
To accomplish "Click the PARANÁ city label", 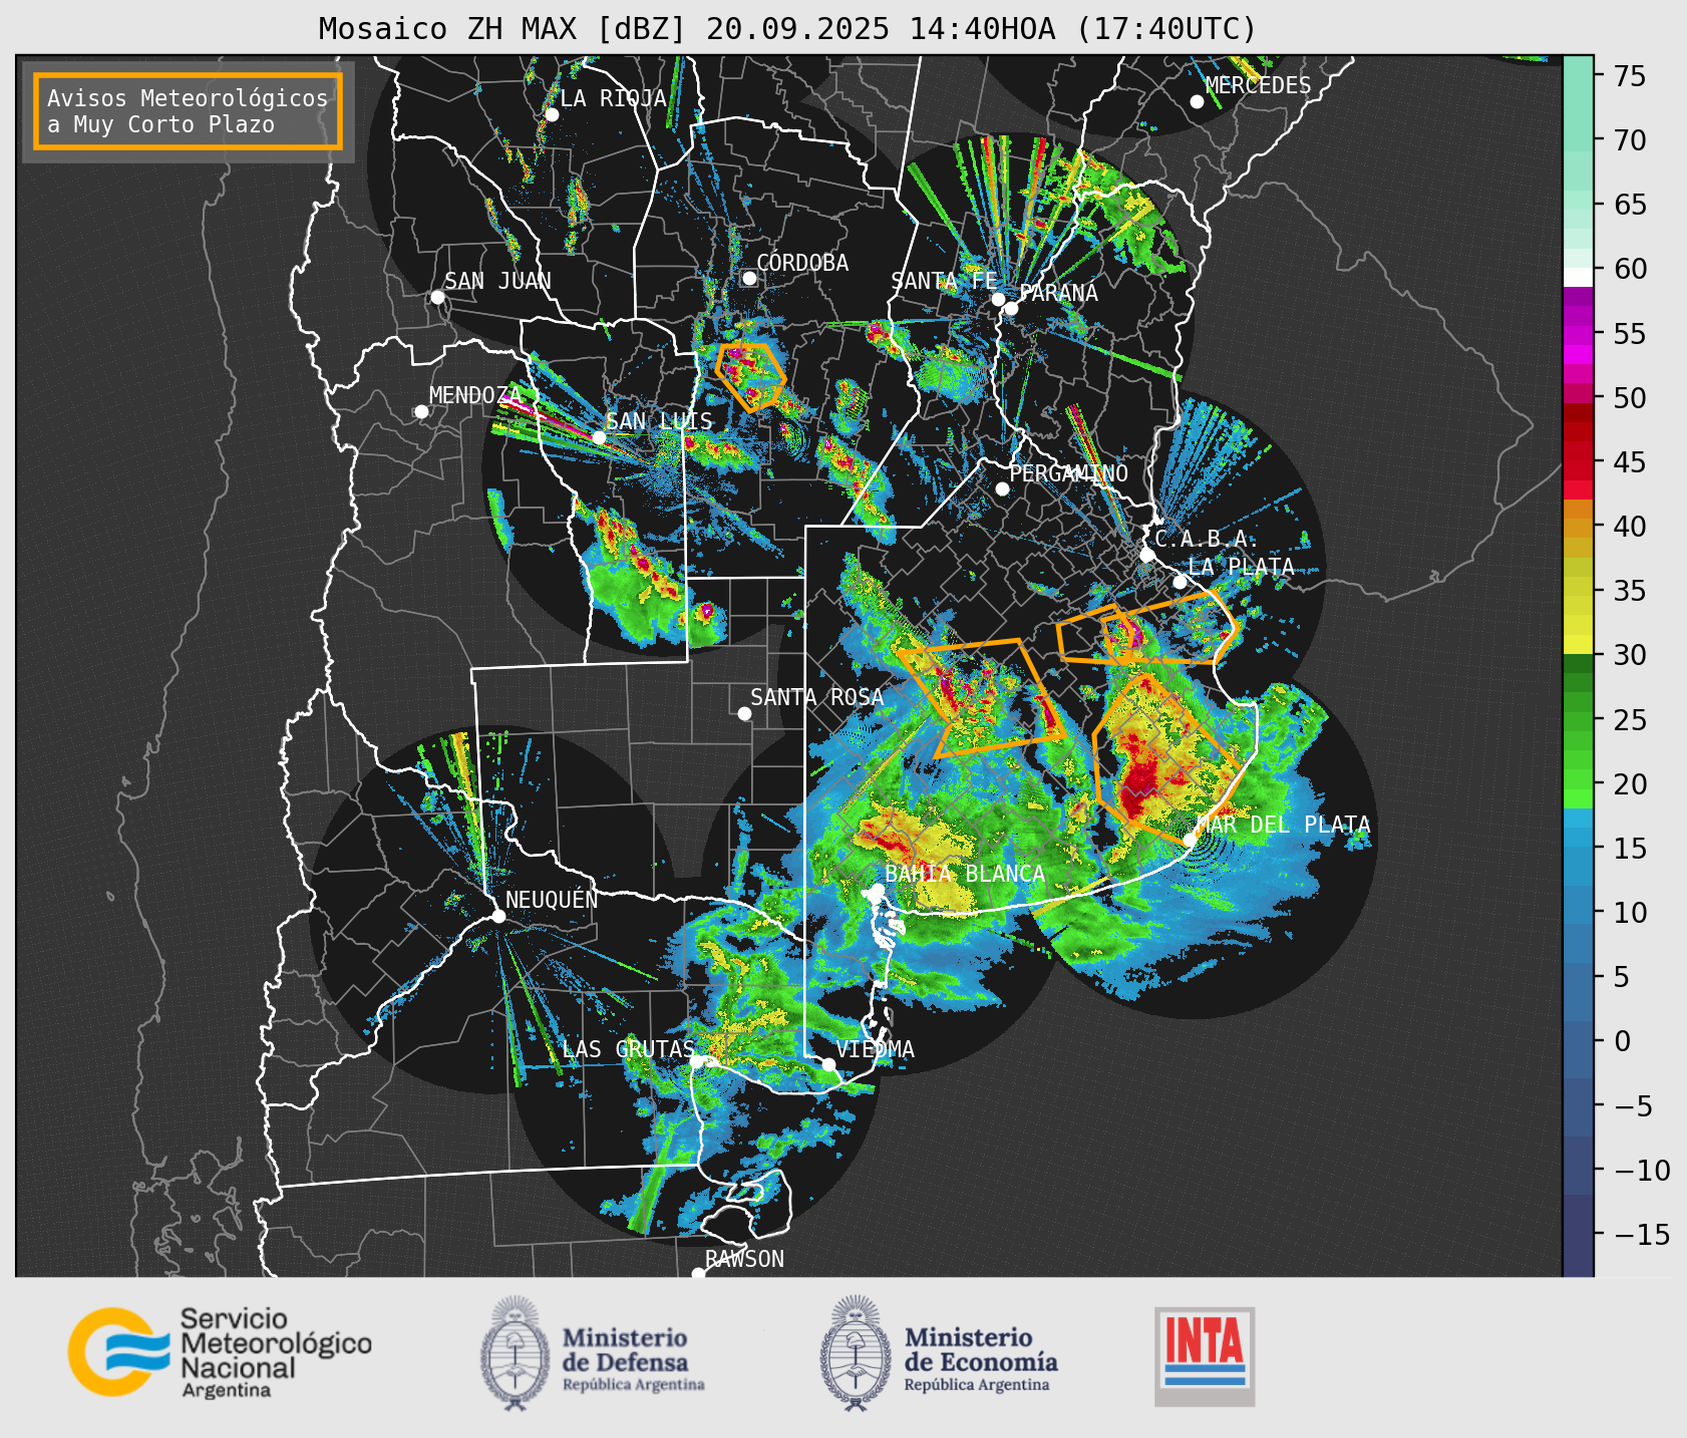I will pos(1058,293).
